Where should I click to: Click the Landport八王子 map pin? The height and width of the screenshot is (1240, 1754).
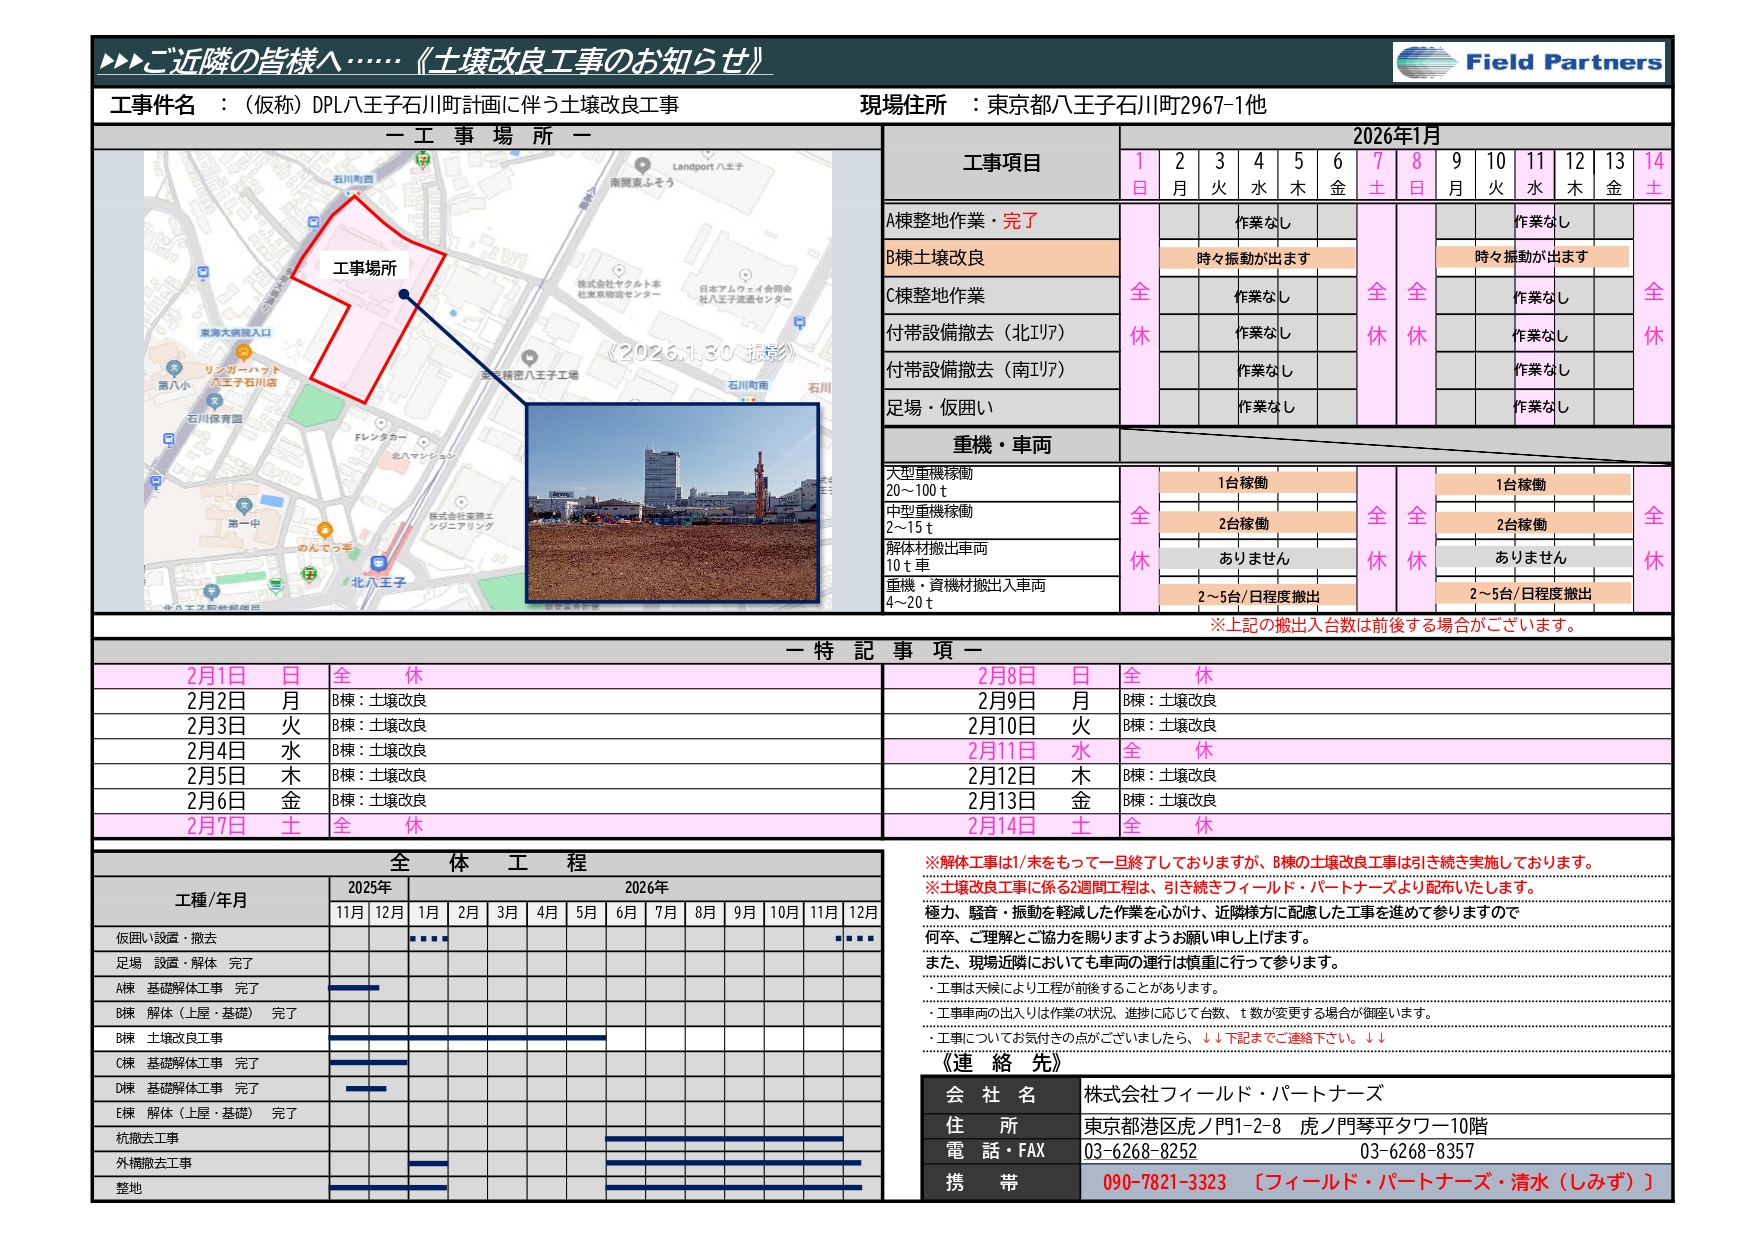pos(643,166)
